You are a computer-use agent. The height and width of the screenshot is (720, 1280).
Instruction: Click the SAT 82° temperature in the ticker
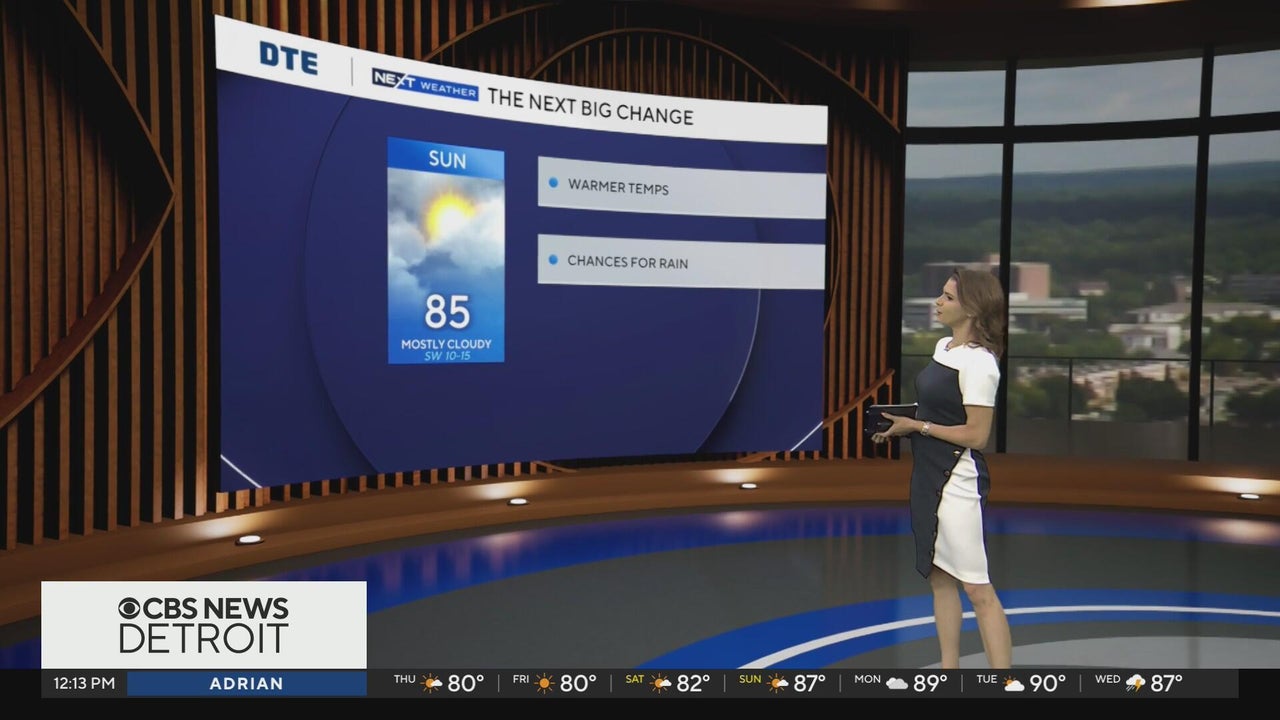click(693, 684)
